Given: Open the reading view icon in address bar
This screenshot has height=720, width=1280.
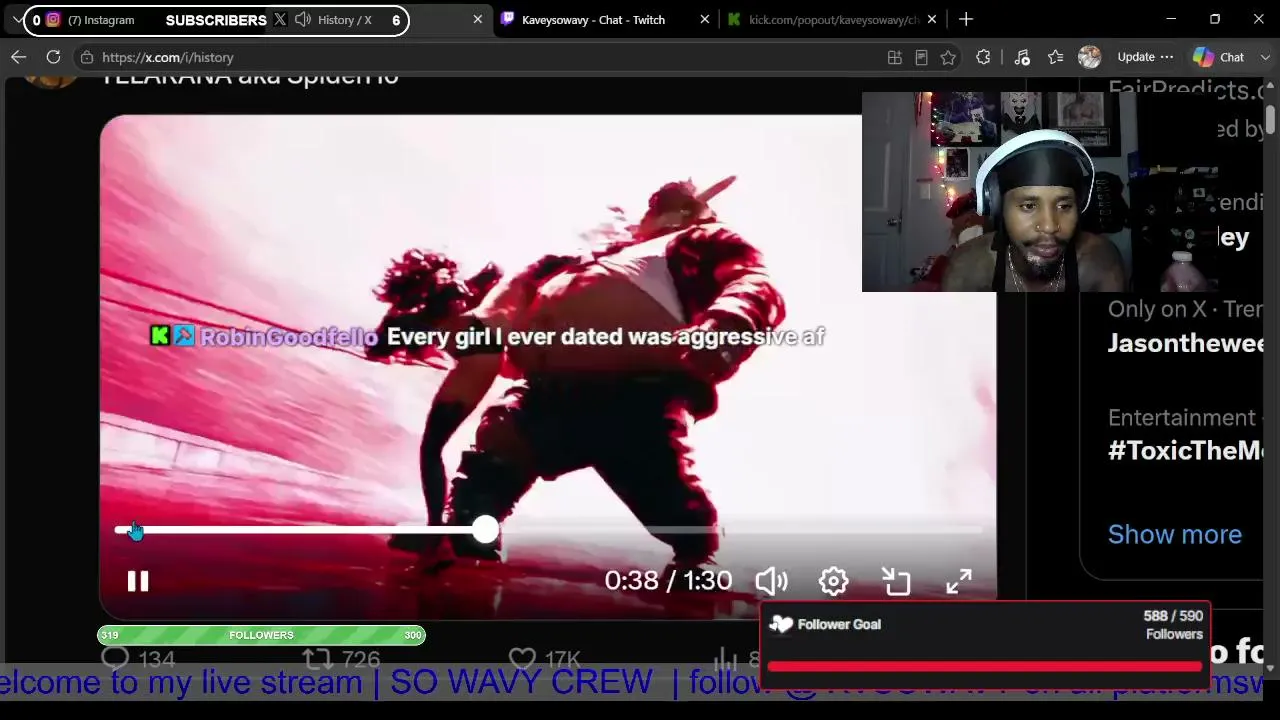Looking at the screenshot, I should [921, 57].
